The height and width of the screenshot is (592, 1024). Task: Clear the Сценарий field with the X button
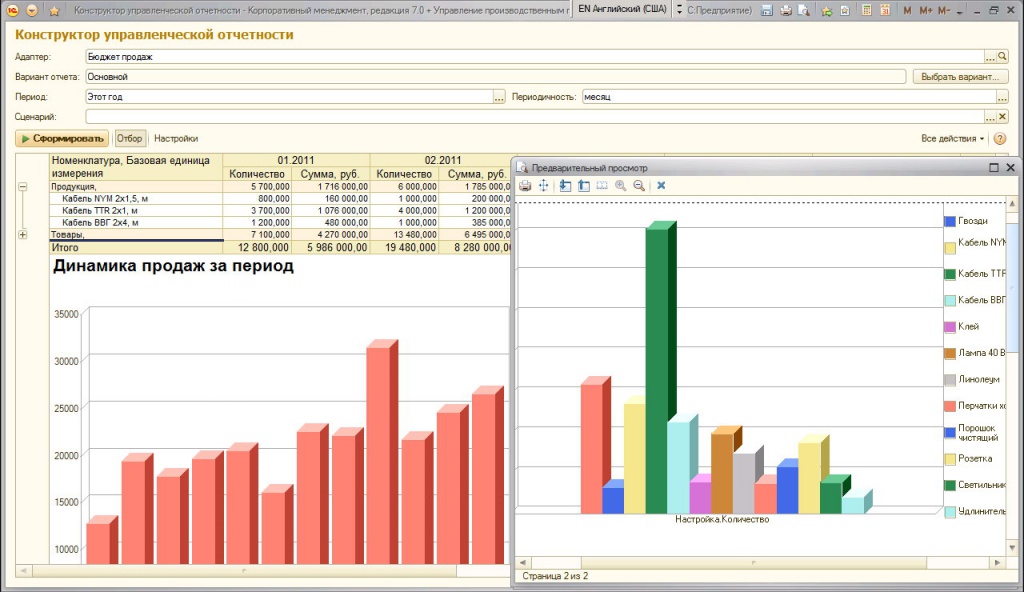click(1002, 117)
